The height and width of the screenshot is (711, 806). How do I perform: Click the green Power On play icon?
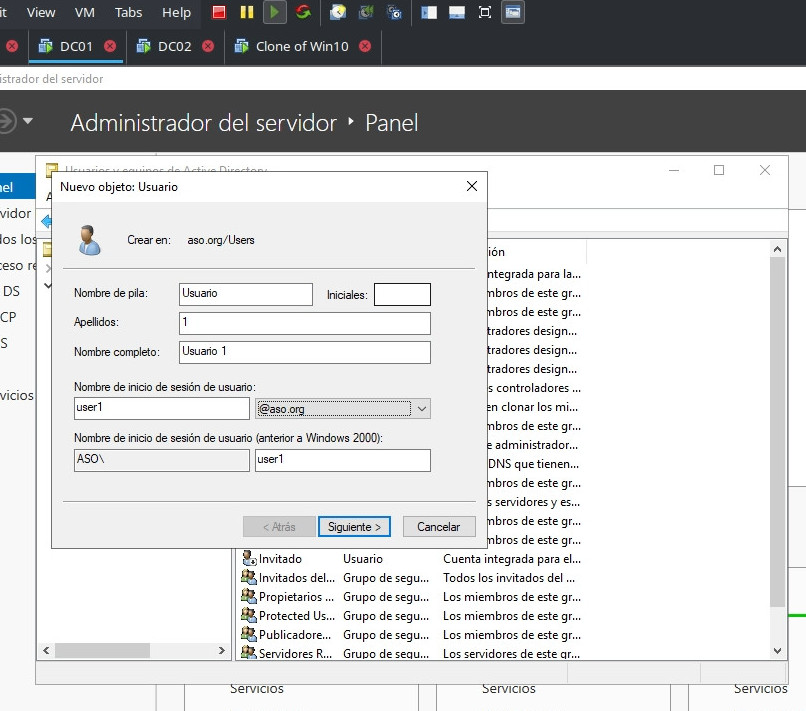point(274,13)
